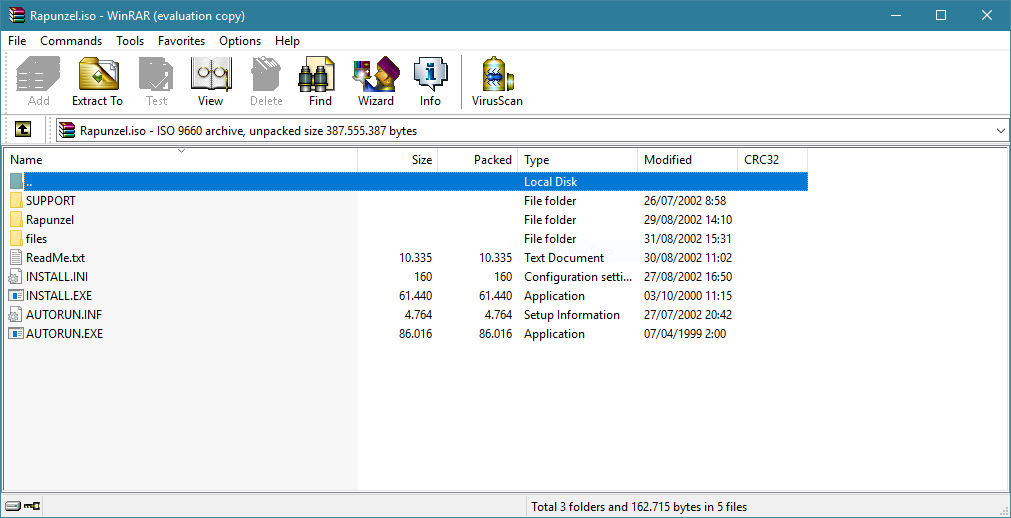This screenshot has height=518, width=1011.
Task: Sort by Type column header
Action: click(578, 160)
